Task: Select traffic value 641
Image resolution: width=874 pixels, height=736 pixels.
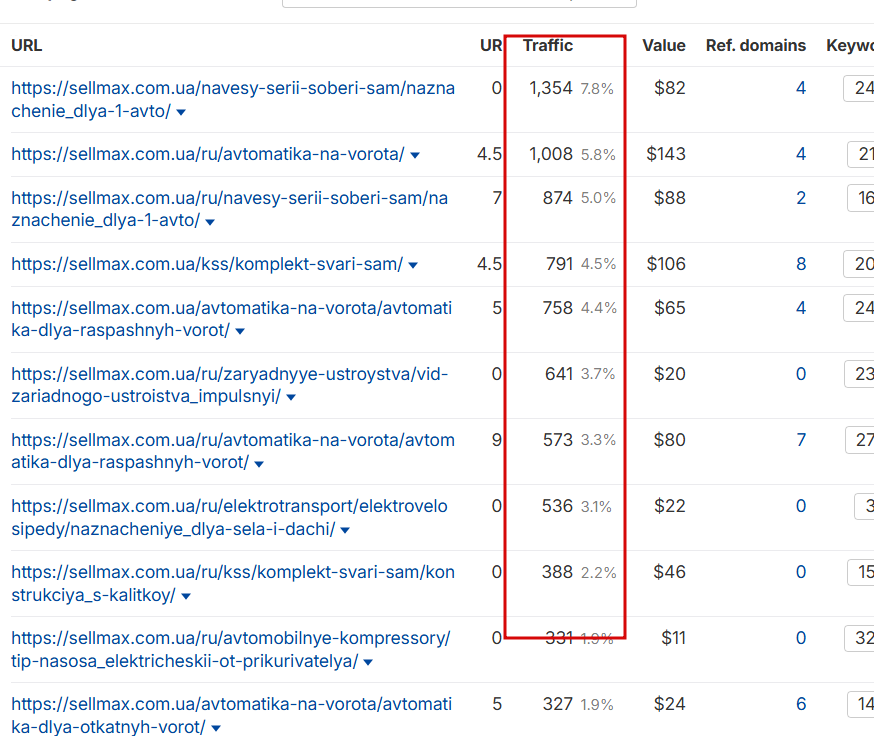Action: 559,374
